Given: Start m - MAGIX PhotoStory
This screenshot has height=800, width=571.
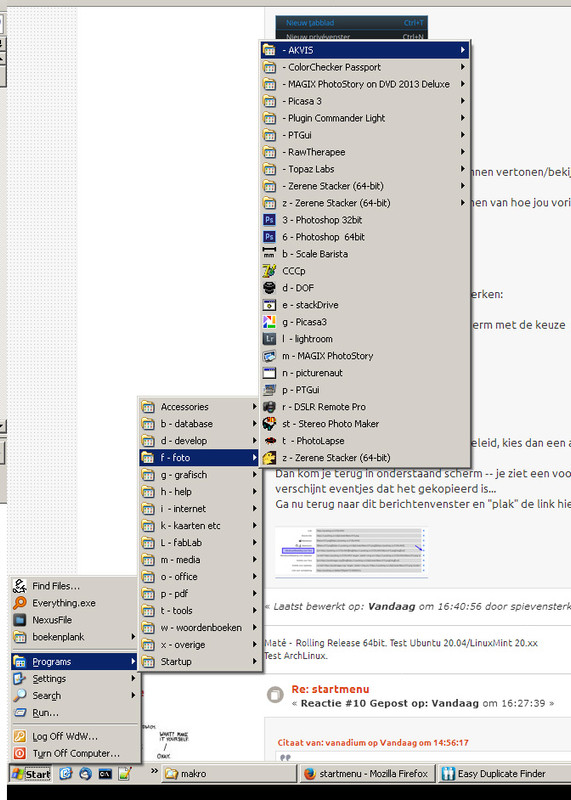Looking at the screenshot, I should pyautogui.click(x=365, y=356).
